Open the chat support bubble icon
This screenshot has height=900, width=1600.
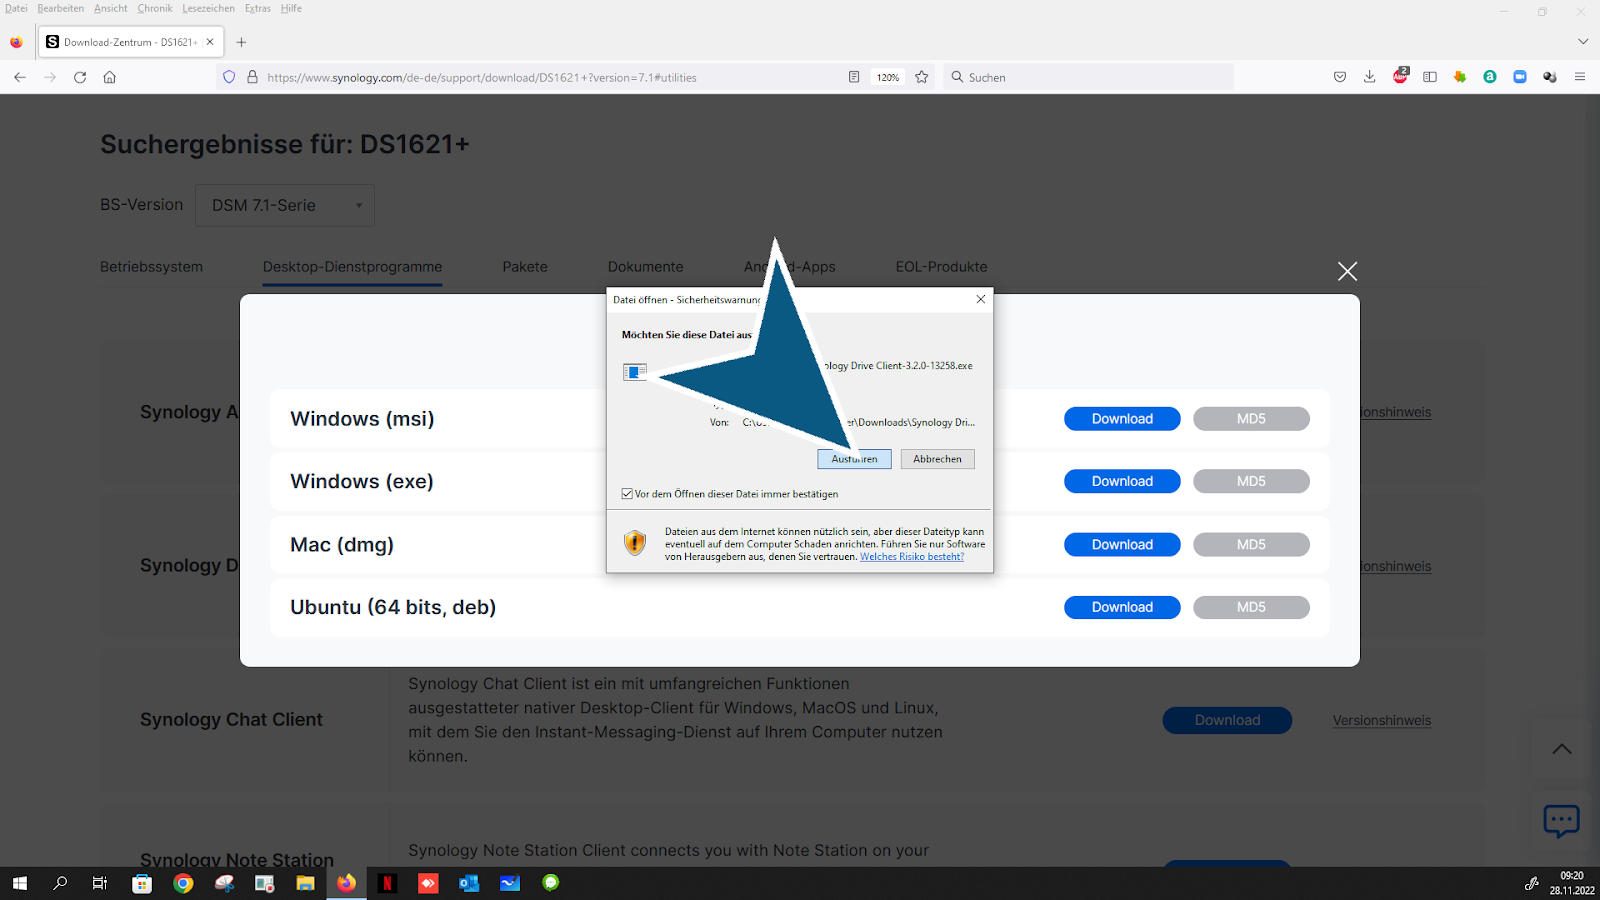pos(1561,821)
